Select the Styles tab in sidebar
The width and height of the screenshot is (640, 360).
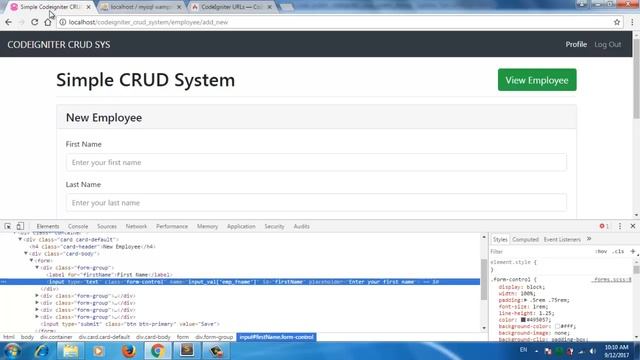500,239
